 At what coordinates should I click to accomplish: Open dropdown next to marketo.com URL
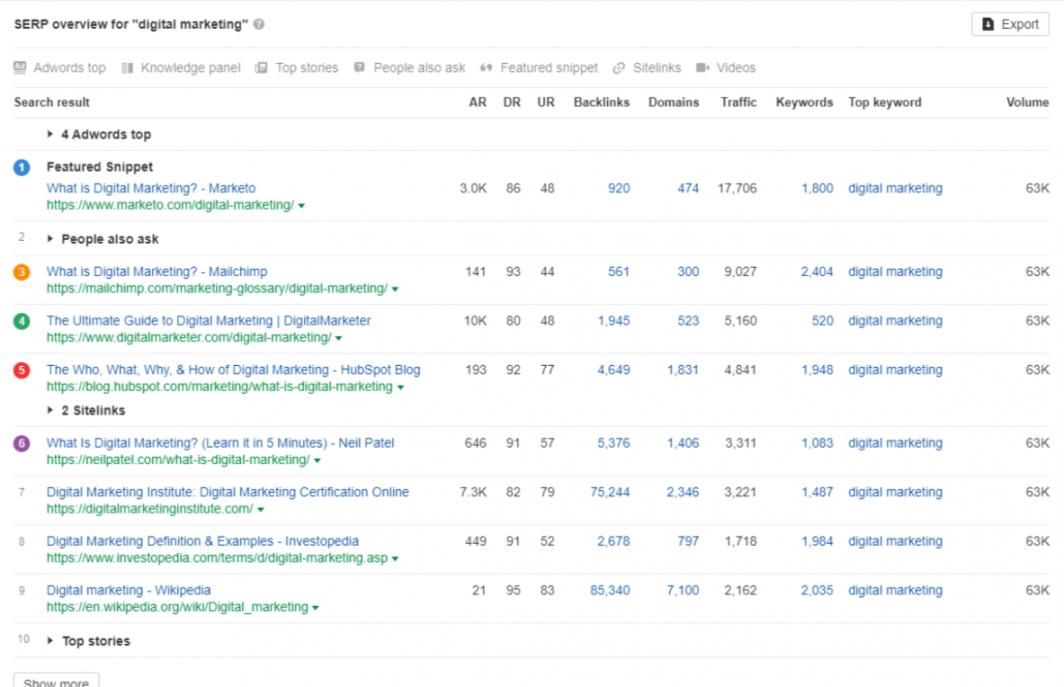(302, 206)
